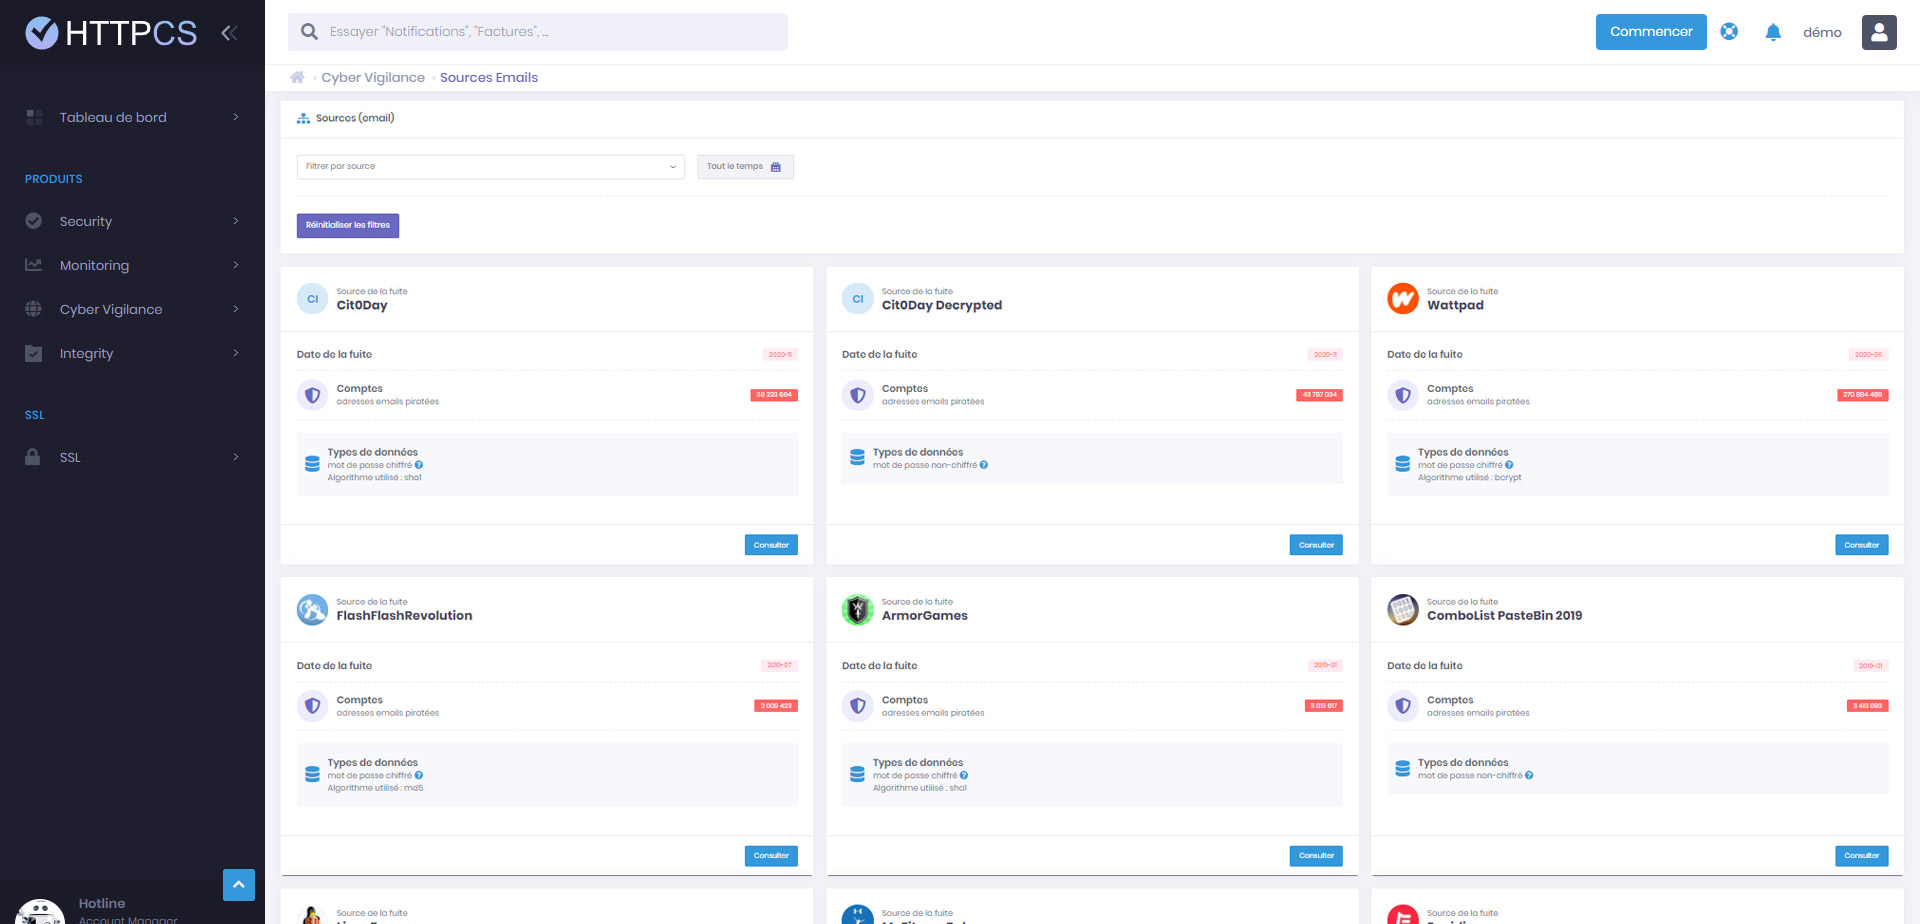Click the Cit0Day Decrypted CI avatar
The image size is (1920, 924).
[x=857, y=299]
